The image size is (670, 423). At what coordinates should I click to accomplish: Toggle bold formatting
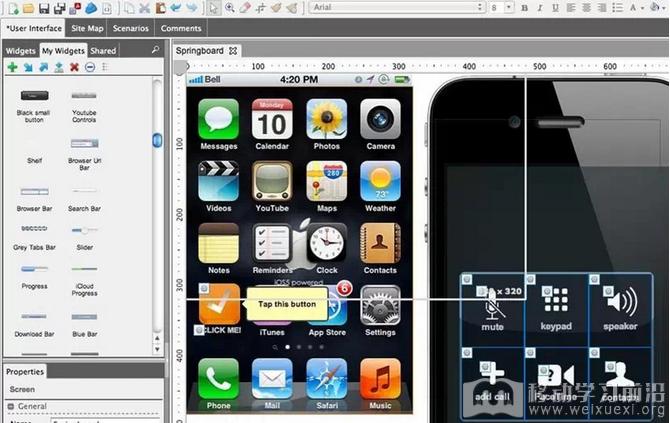click(x=525, y=8)
